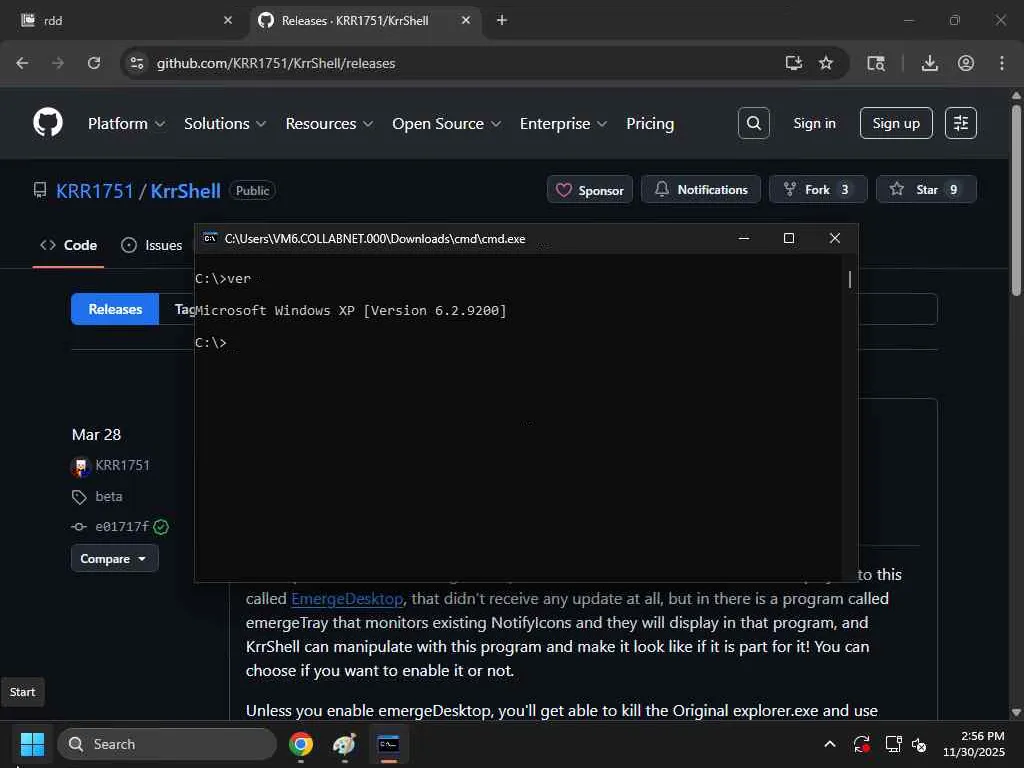The width and height of the screenshot is (1024, 768).
Task: Open Chrome downloads icon
Action: pos(929,63)
